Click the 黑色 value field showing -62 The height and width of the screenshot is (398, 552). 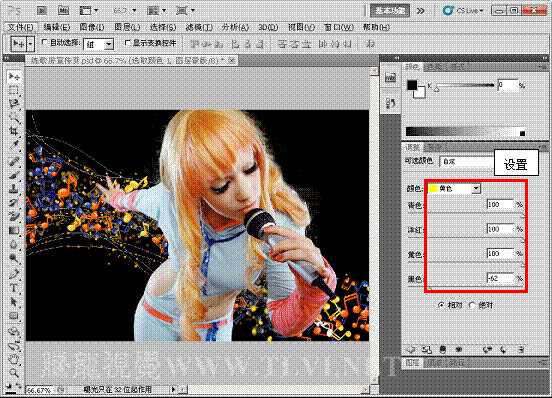[x=500, y=278]
